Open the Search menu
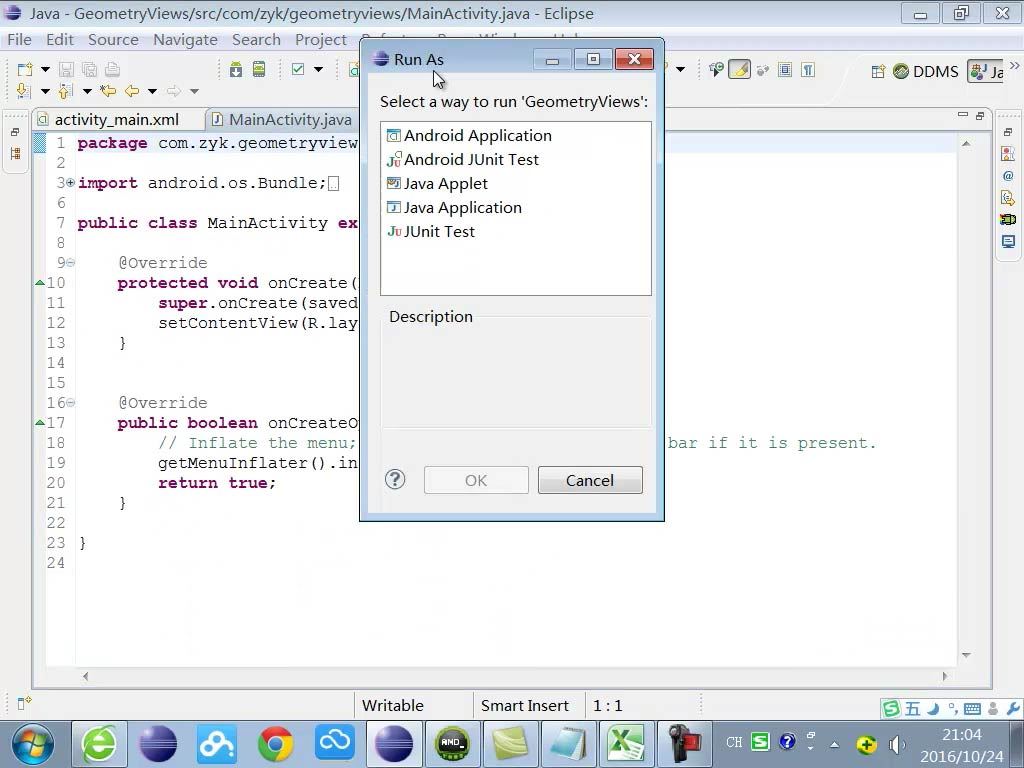Viewport: 1024px width, 768px height. pos(256,40)
